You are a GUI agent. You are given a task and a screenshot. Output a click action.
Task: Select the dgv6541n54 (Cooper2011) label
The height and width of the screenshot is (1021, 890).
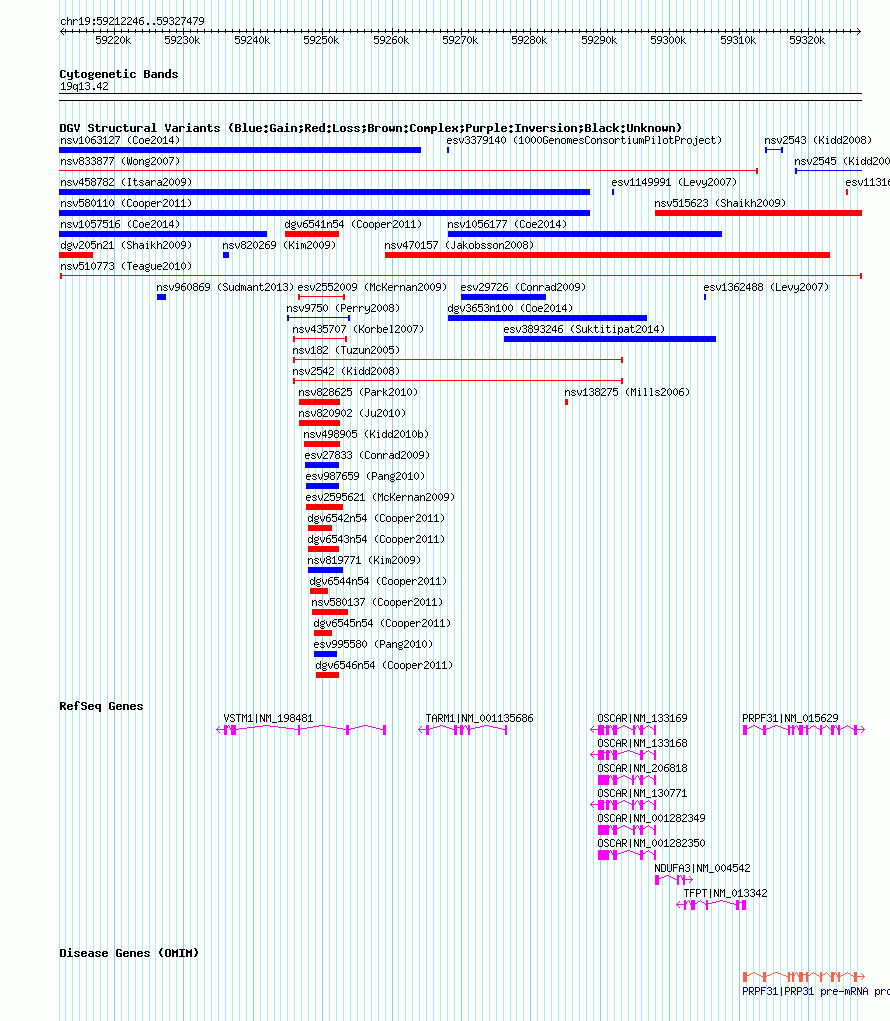click(353, 224)
